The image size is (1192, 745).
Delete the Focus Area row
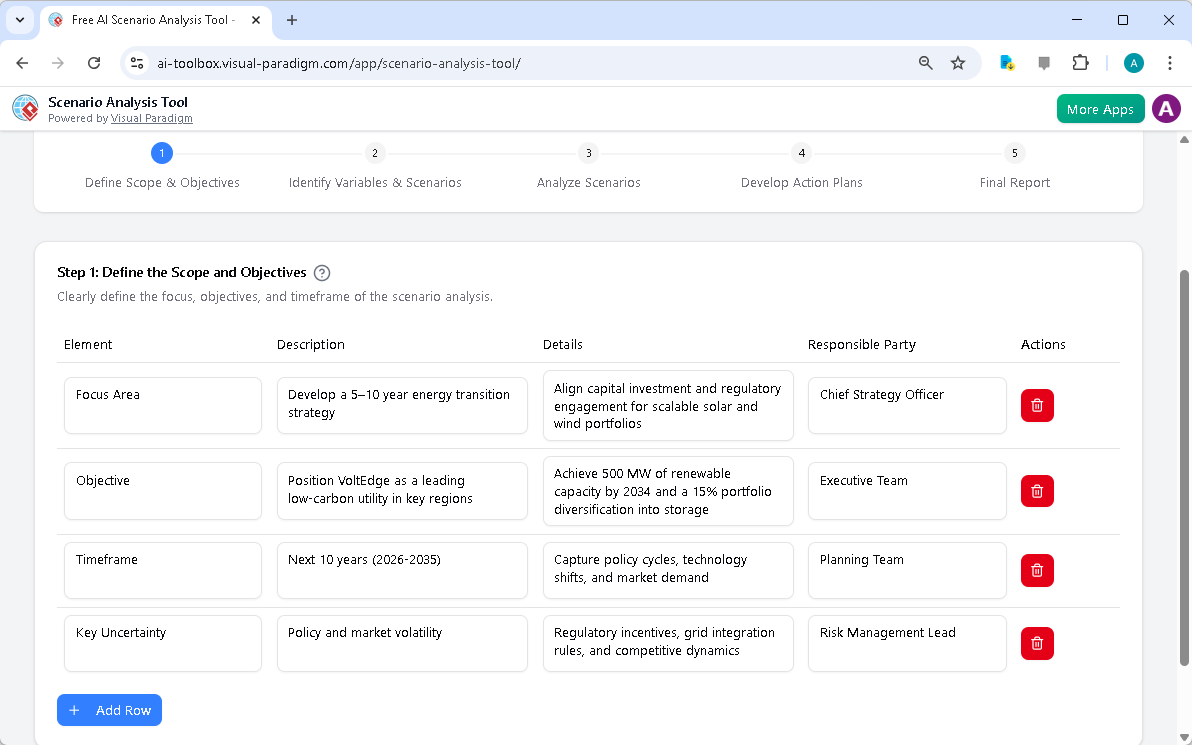pyautogui.click(x=1037, y=405)
